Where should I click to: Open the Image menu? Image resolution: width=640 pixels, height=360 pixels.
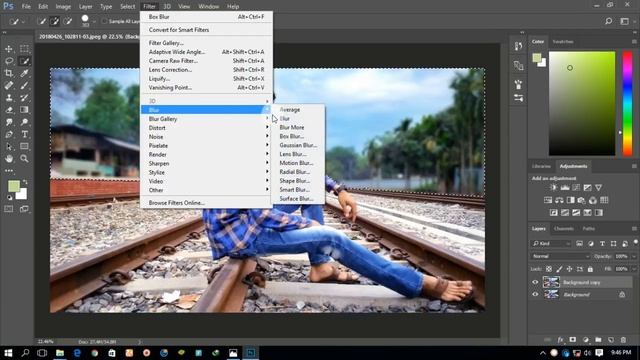63,7
